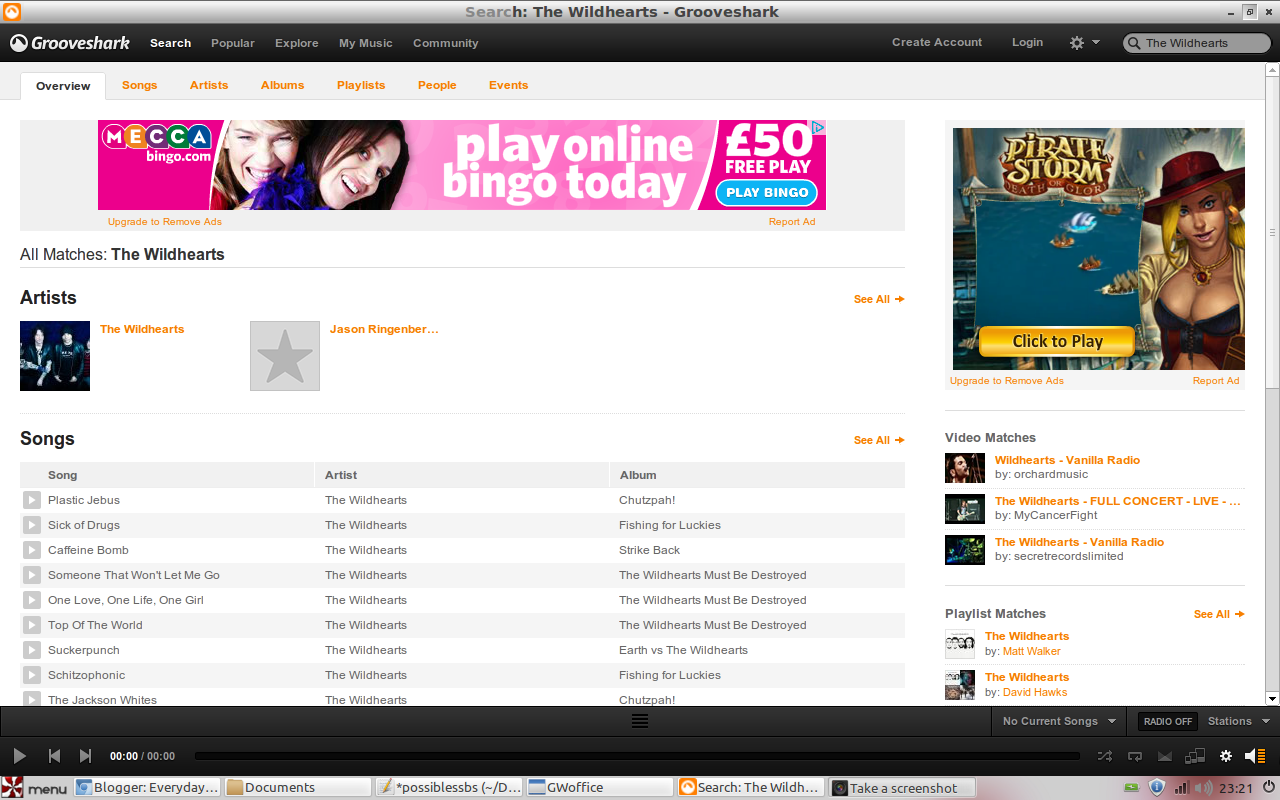
Task: Click the queue drag handle lines icon
Action: pyautogui.click(x=640, y=721)
